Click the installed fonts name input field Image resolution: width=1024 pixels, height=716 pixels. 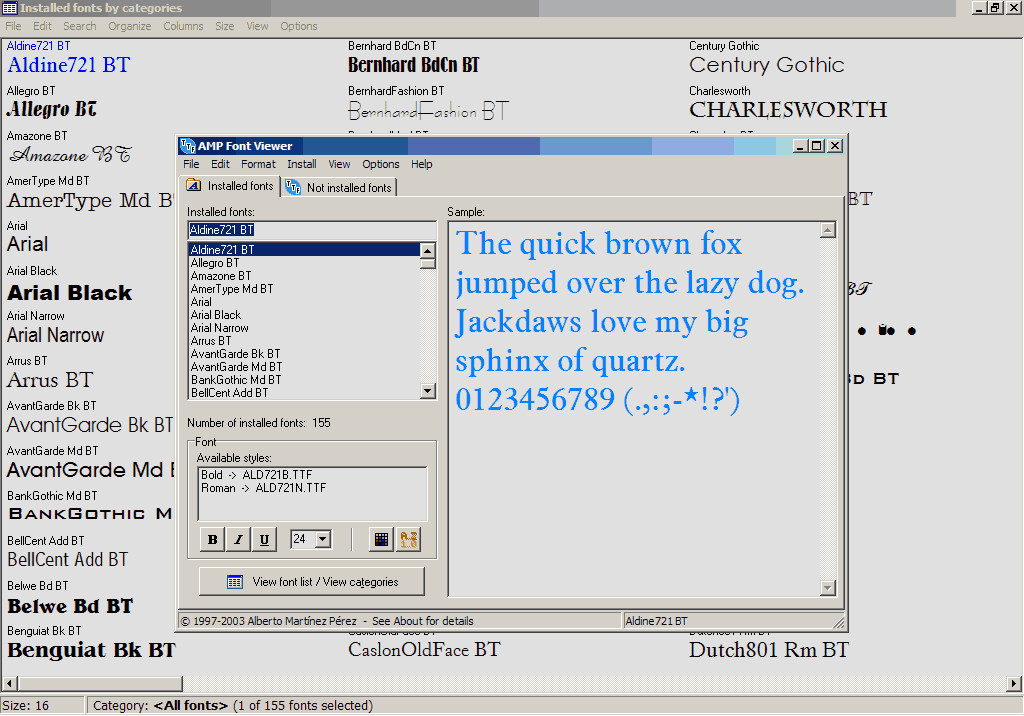pyautogui.click(x=312, y=230)
